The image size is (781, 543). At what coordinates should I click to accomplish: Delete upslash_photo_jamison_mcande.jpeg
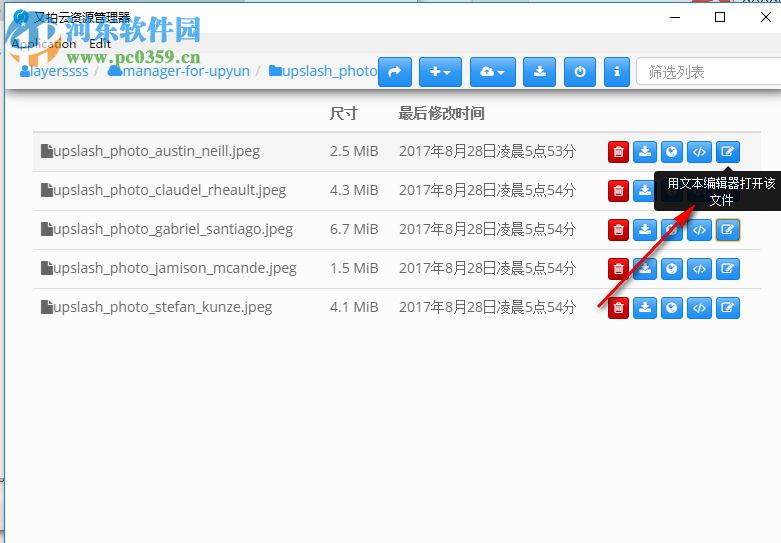coord(618,269)
